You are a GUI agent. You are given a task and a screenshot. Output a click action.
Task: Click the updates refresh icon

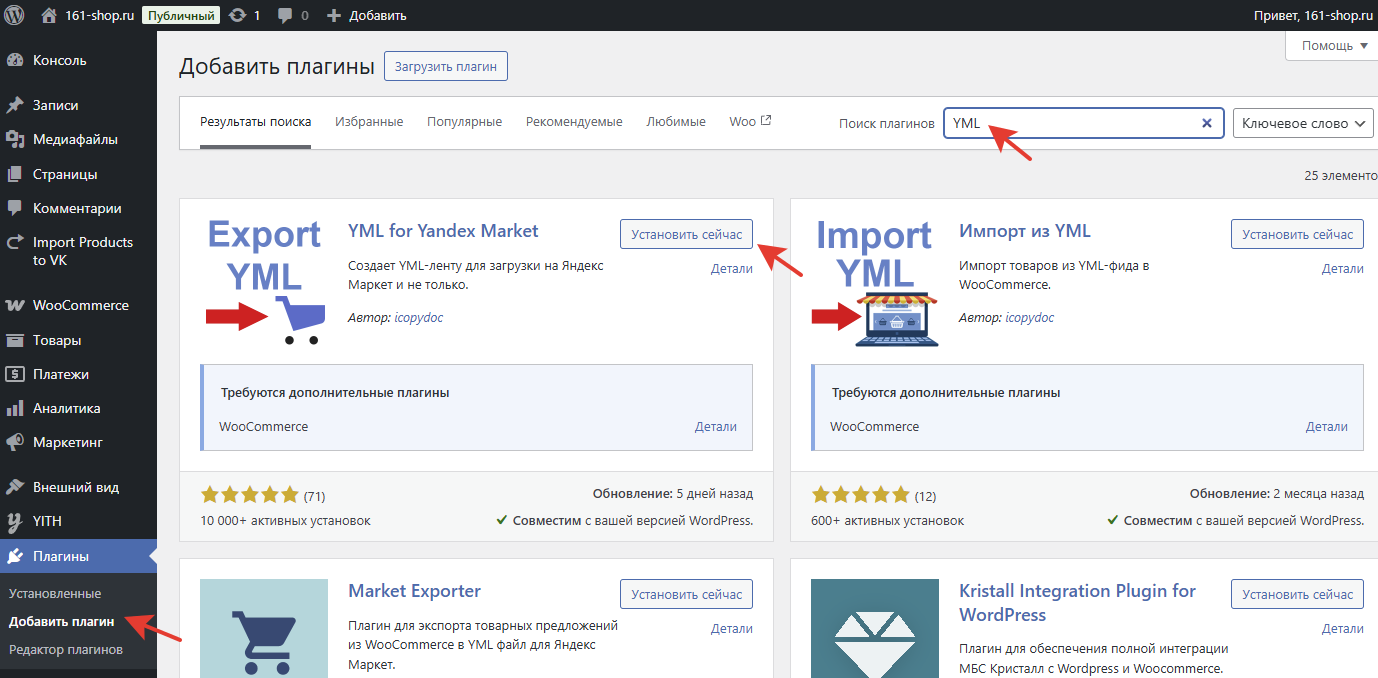tap(237, 15)
